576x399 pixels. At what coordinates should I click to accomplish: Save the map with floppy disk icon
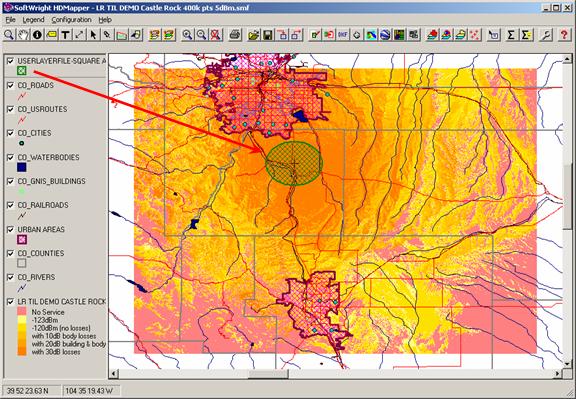tap(268, 35)
